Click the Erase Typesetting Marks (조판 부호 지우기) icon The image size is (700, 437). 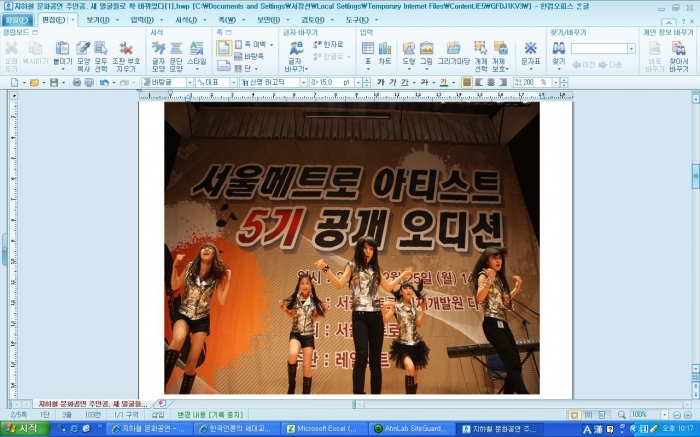coord(126,48)
